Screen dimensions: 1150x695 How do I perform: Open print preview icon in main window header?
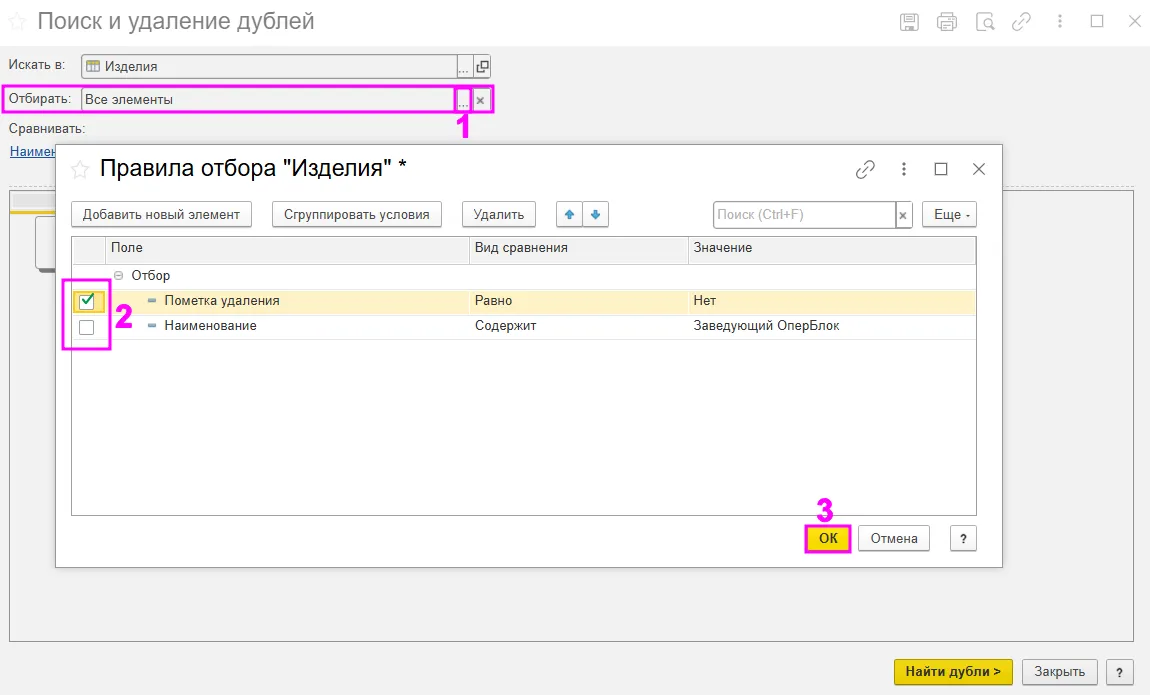click(985, 22)
